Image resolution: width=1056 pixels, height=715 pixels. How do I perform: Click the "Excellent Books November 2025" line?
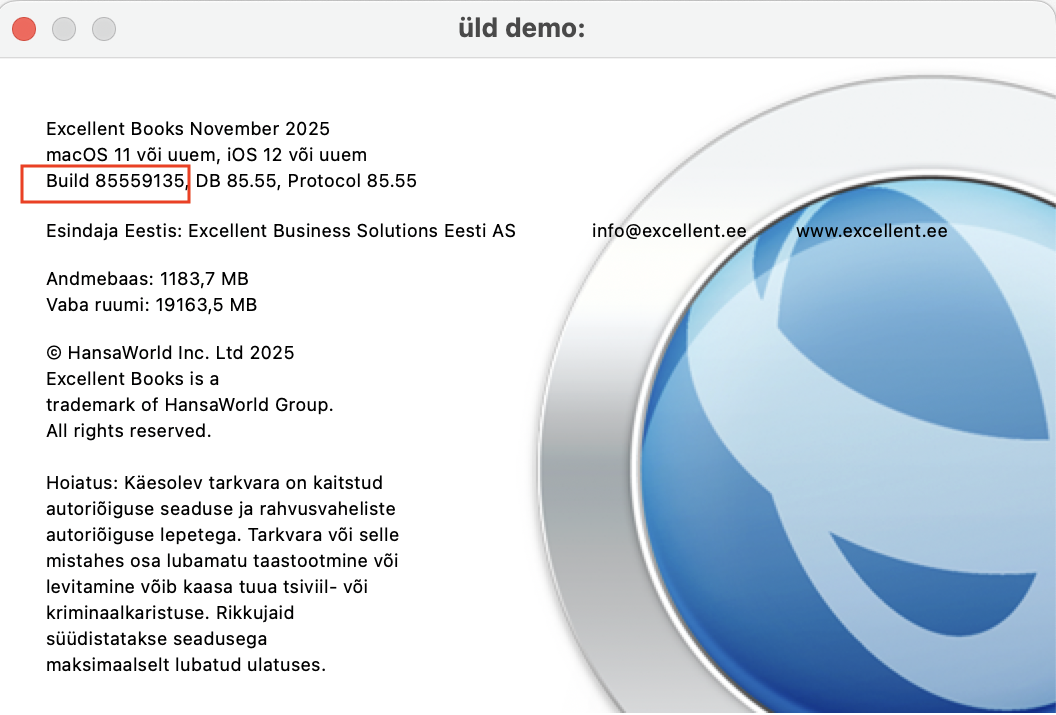click(x=188, y=129)
